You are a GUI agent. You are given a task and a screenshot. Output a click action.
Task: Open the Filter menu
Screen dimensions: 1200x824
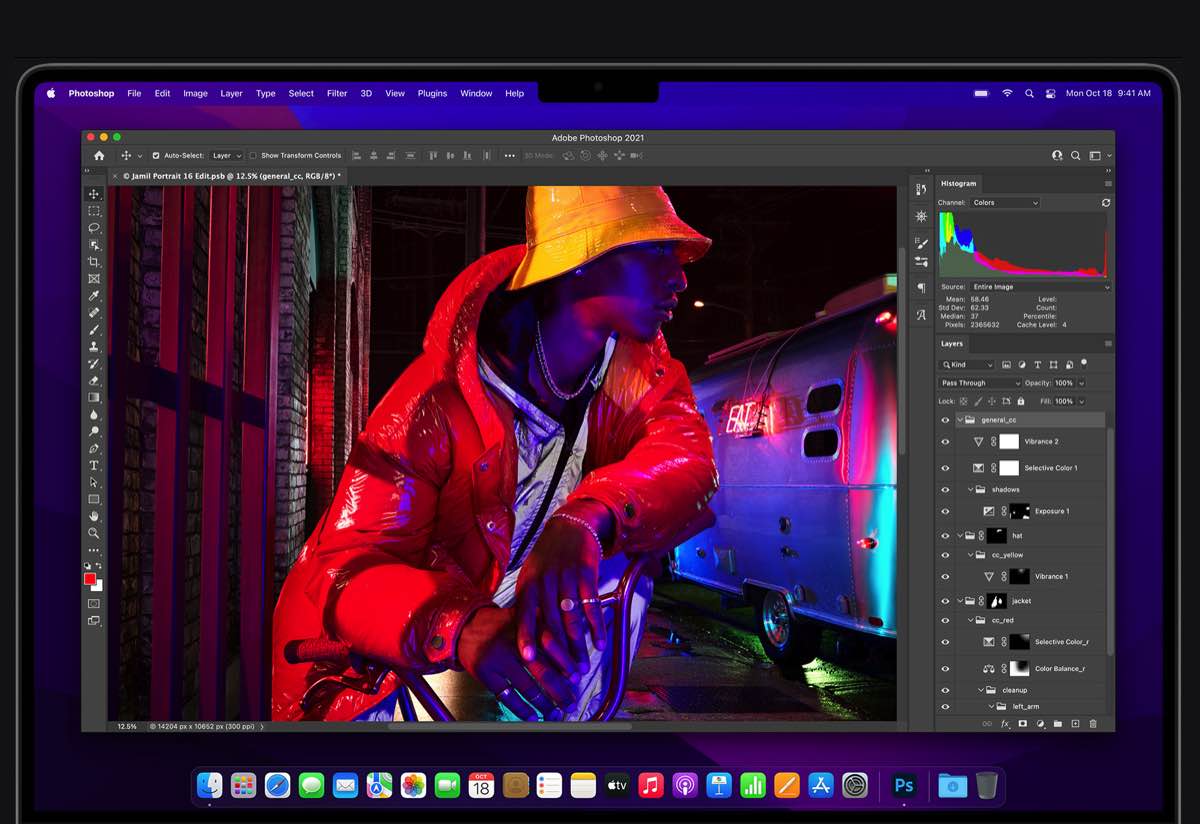click(337, 93)
